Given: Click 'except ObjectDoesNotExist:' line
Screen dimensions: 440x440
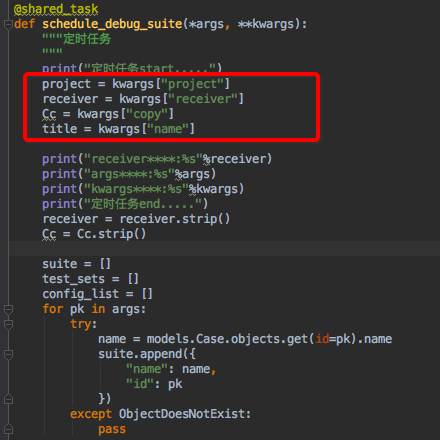Looking at the screenshot, I should [x=160, y=414].
